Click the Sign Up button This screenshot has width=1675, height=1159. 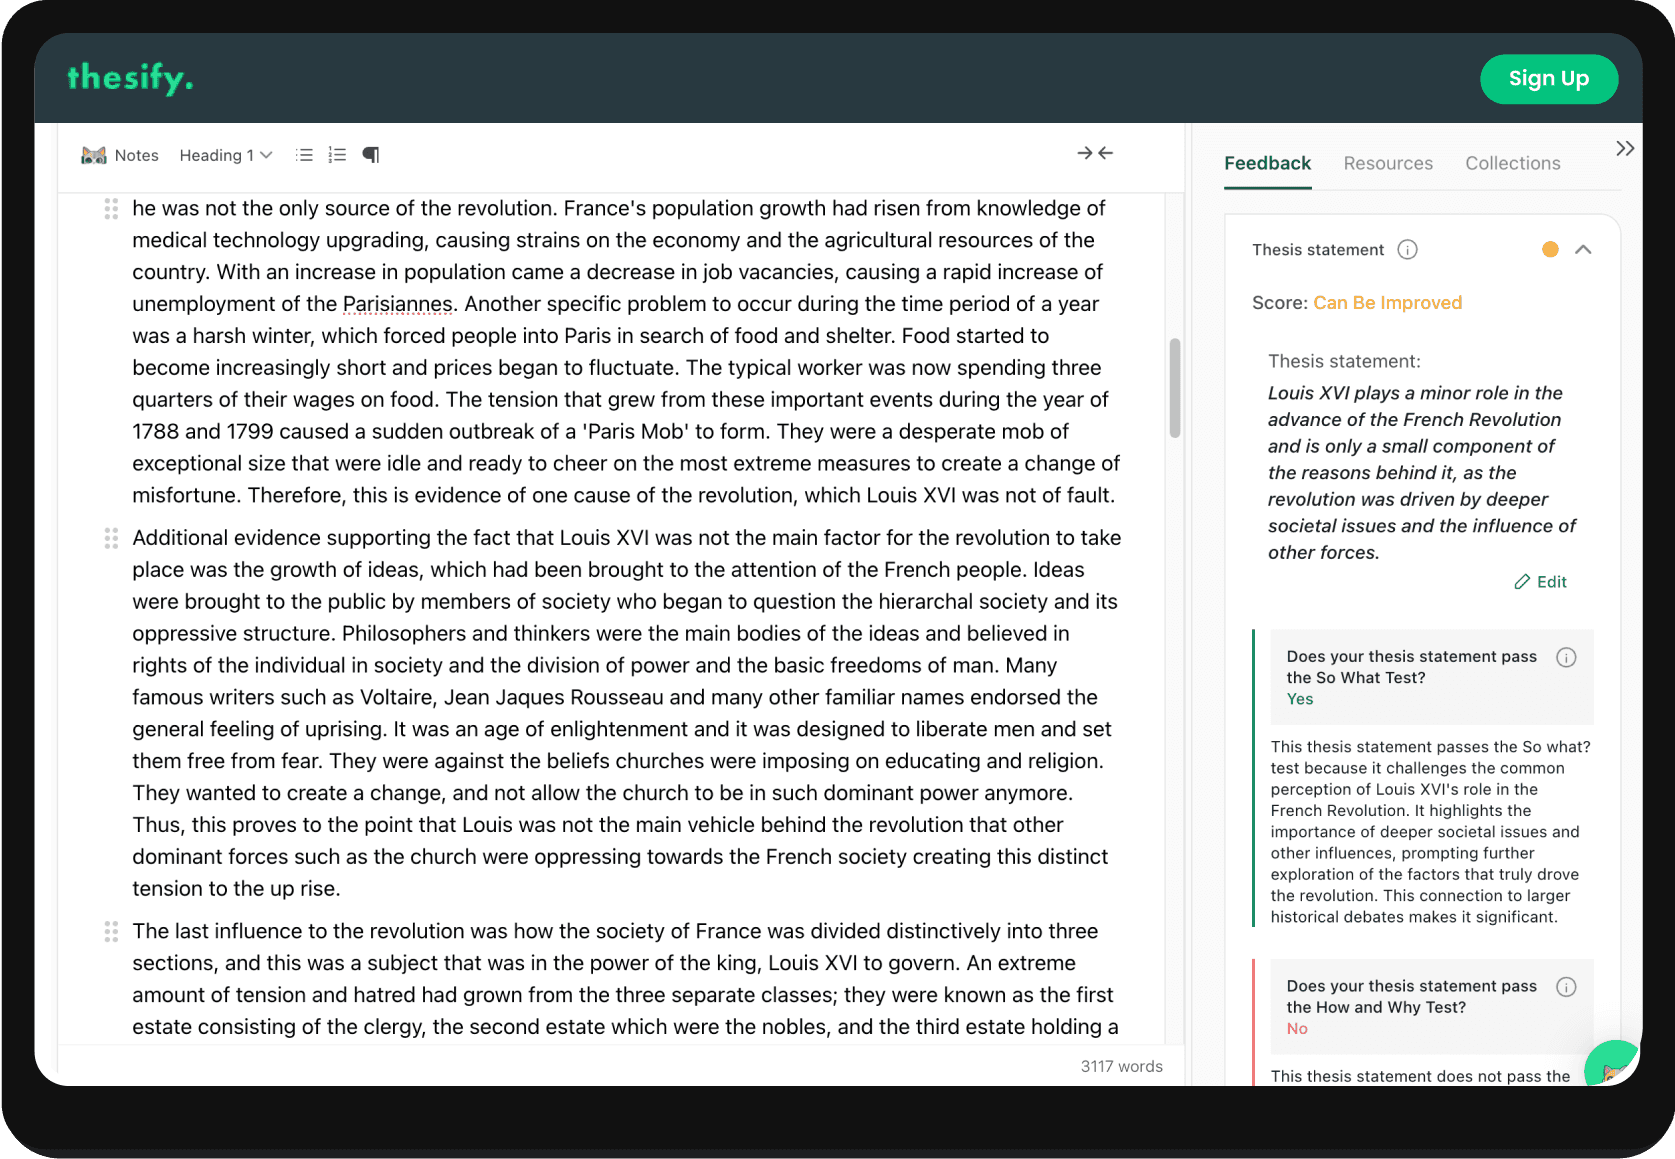pyautogui.click(x=1548, y=79)
